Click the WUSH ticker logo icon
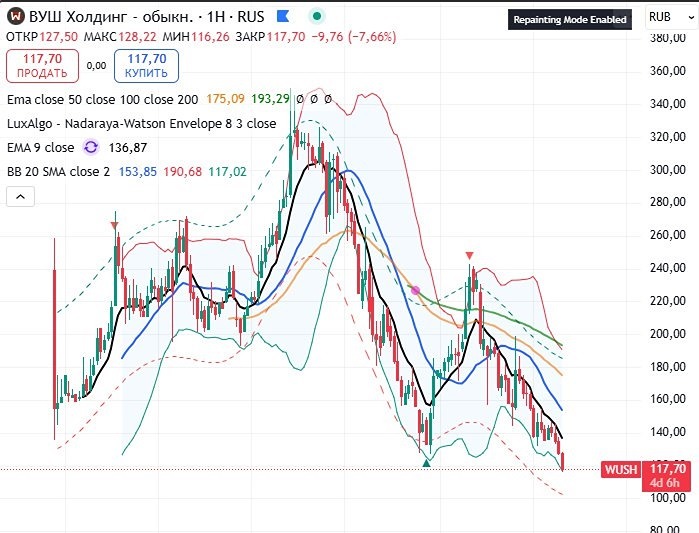Screen dimensions: 699x533 click(16, 16)
